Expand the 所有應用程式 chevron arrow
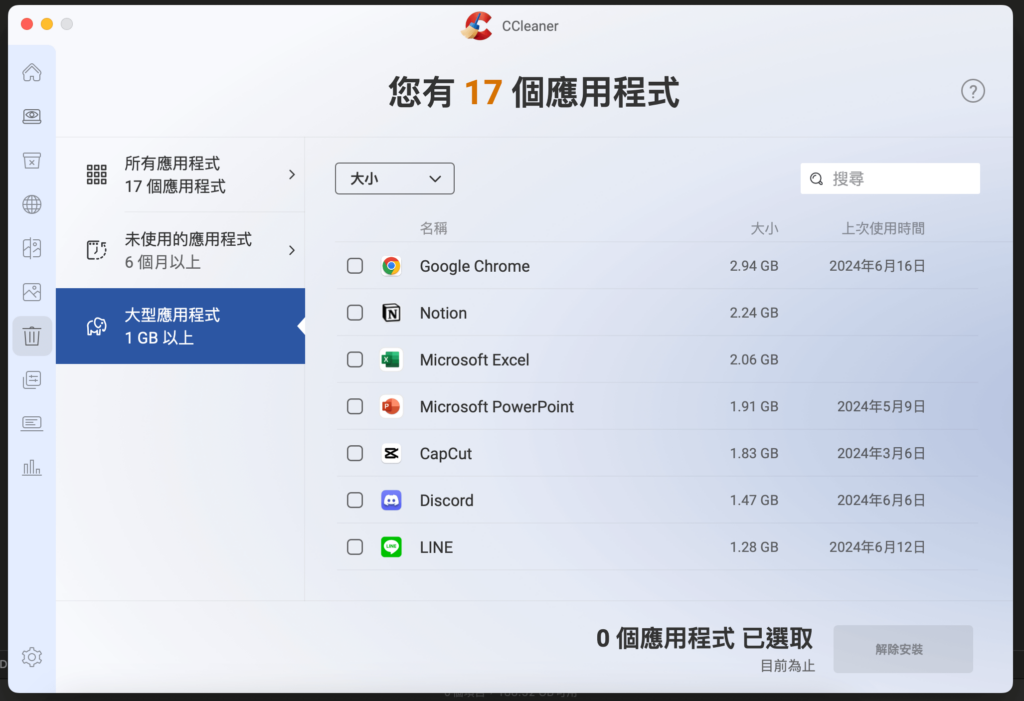 point(292,174)
